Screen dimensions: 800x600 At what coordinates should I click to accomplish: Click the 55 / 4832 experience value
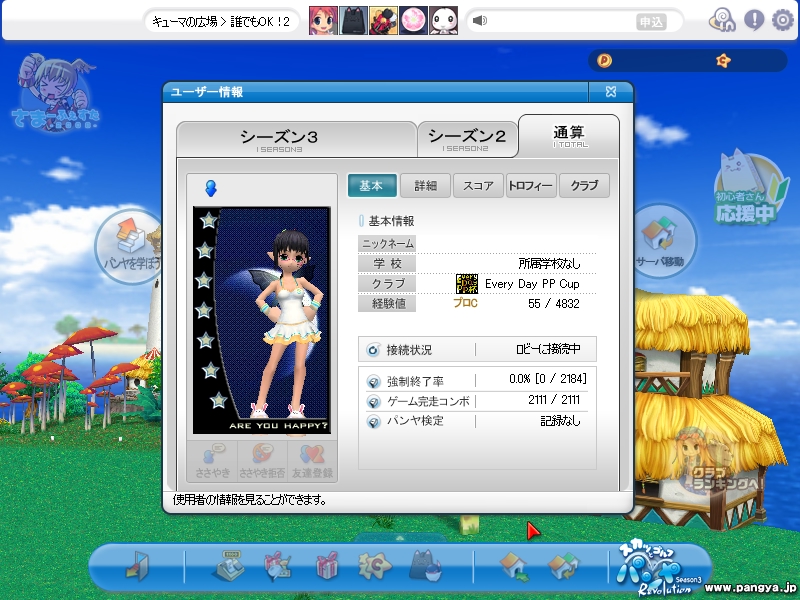(554, 304)
